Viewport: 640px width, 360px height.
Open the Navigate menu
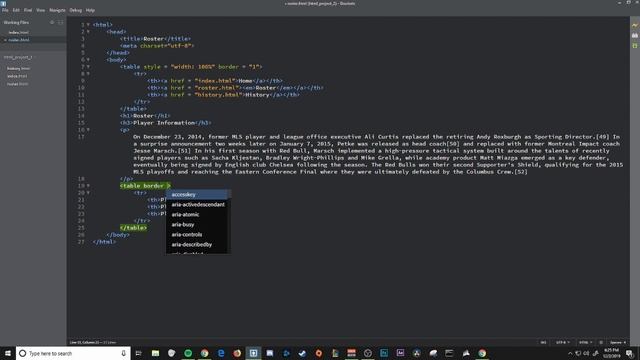(57, 10)
